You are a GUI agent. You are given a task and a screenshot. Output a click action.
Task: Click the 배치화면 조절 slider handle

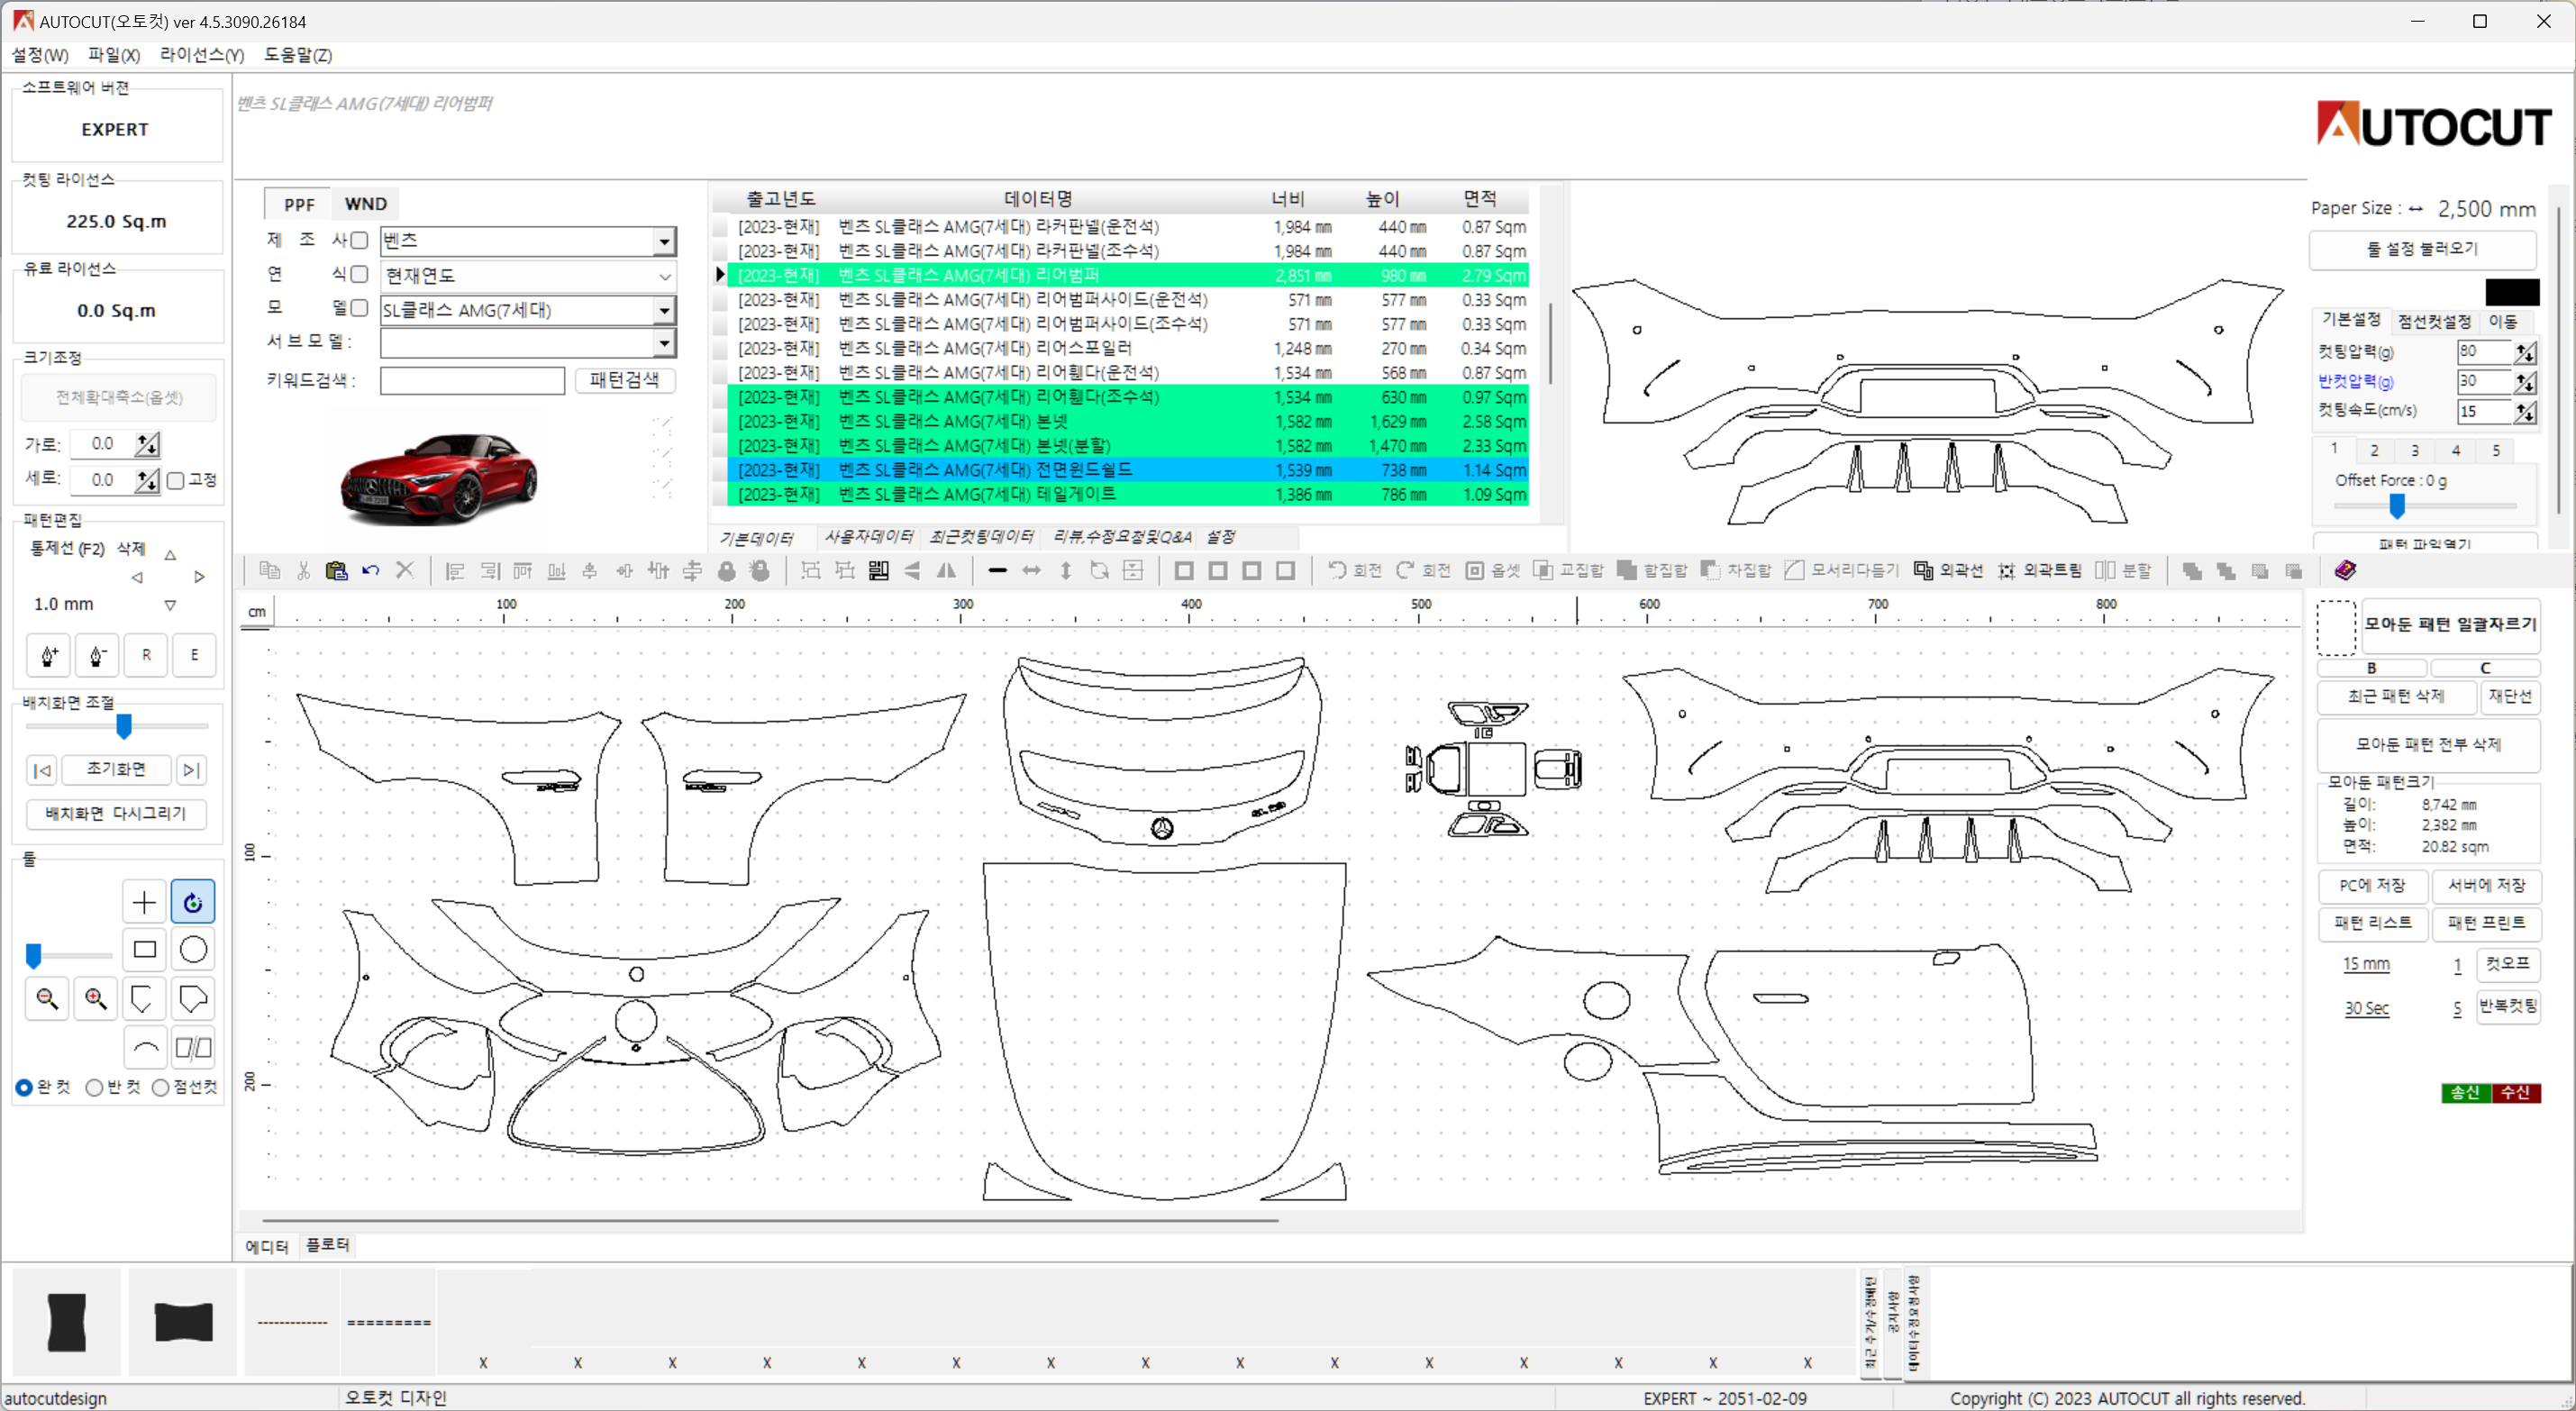pyautogui.click(x=124, y=726)
